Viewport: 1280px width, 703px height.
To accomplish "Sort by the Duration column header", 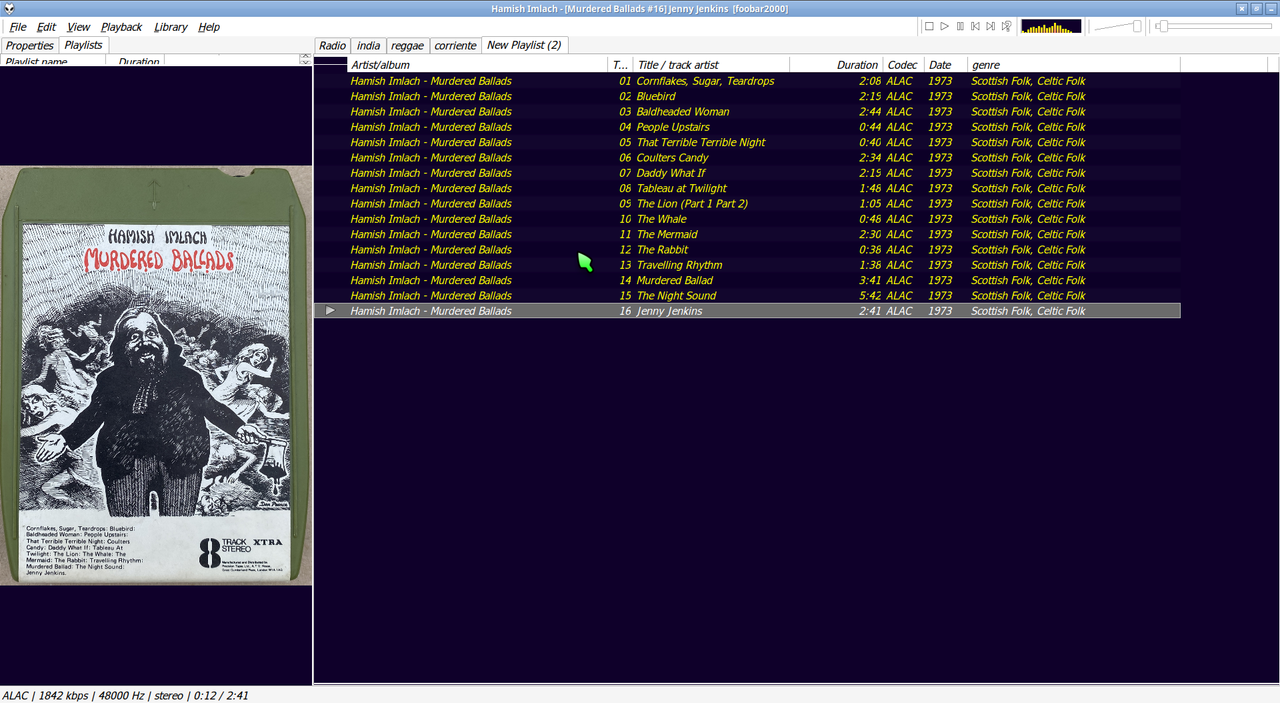I will (x=836, y=65).
